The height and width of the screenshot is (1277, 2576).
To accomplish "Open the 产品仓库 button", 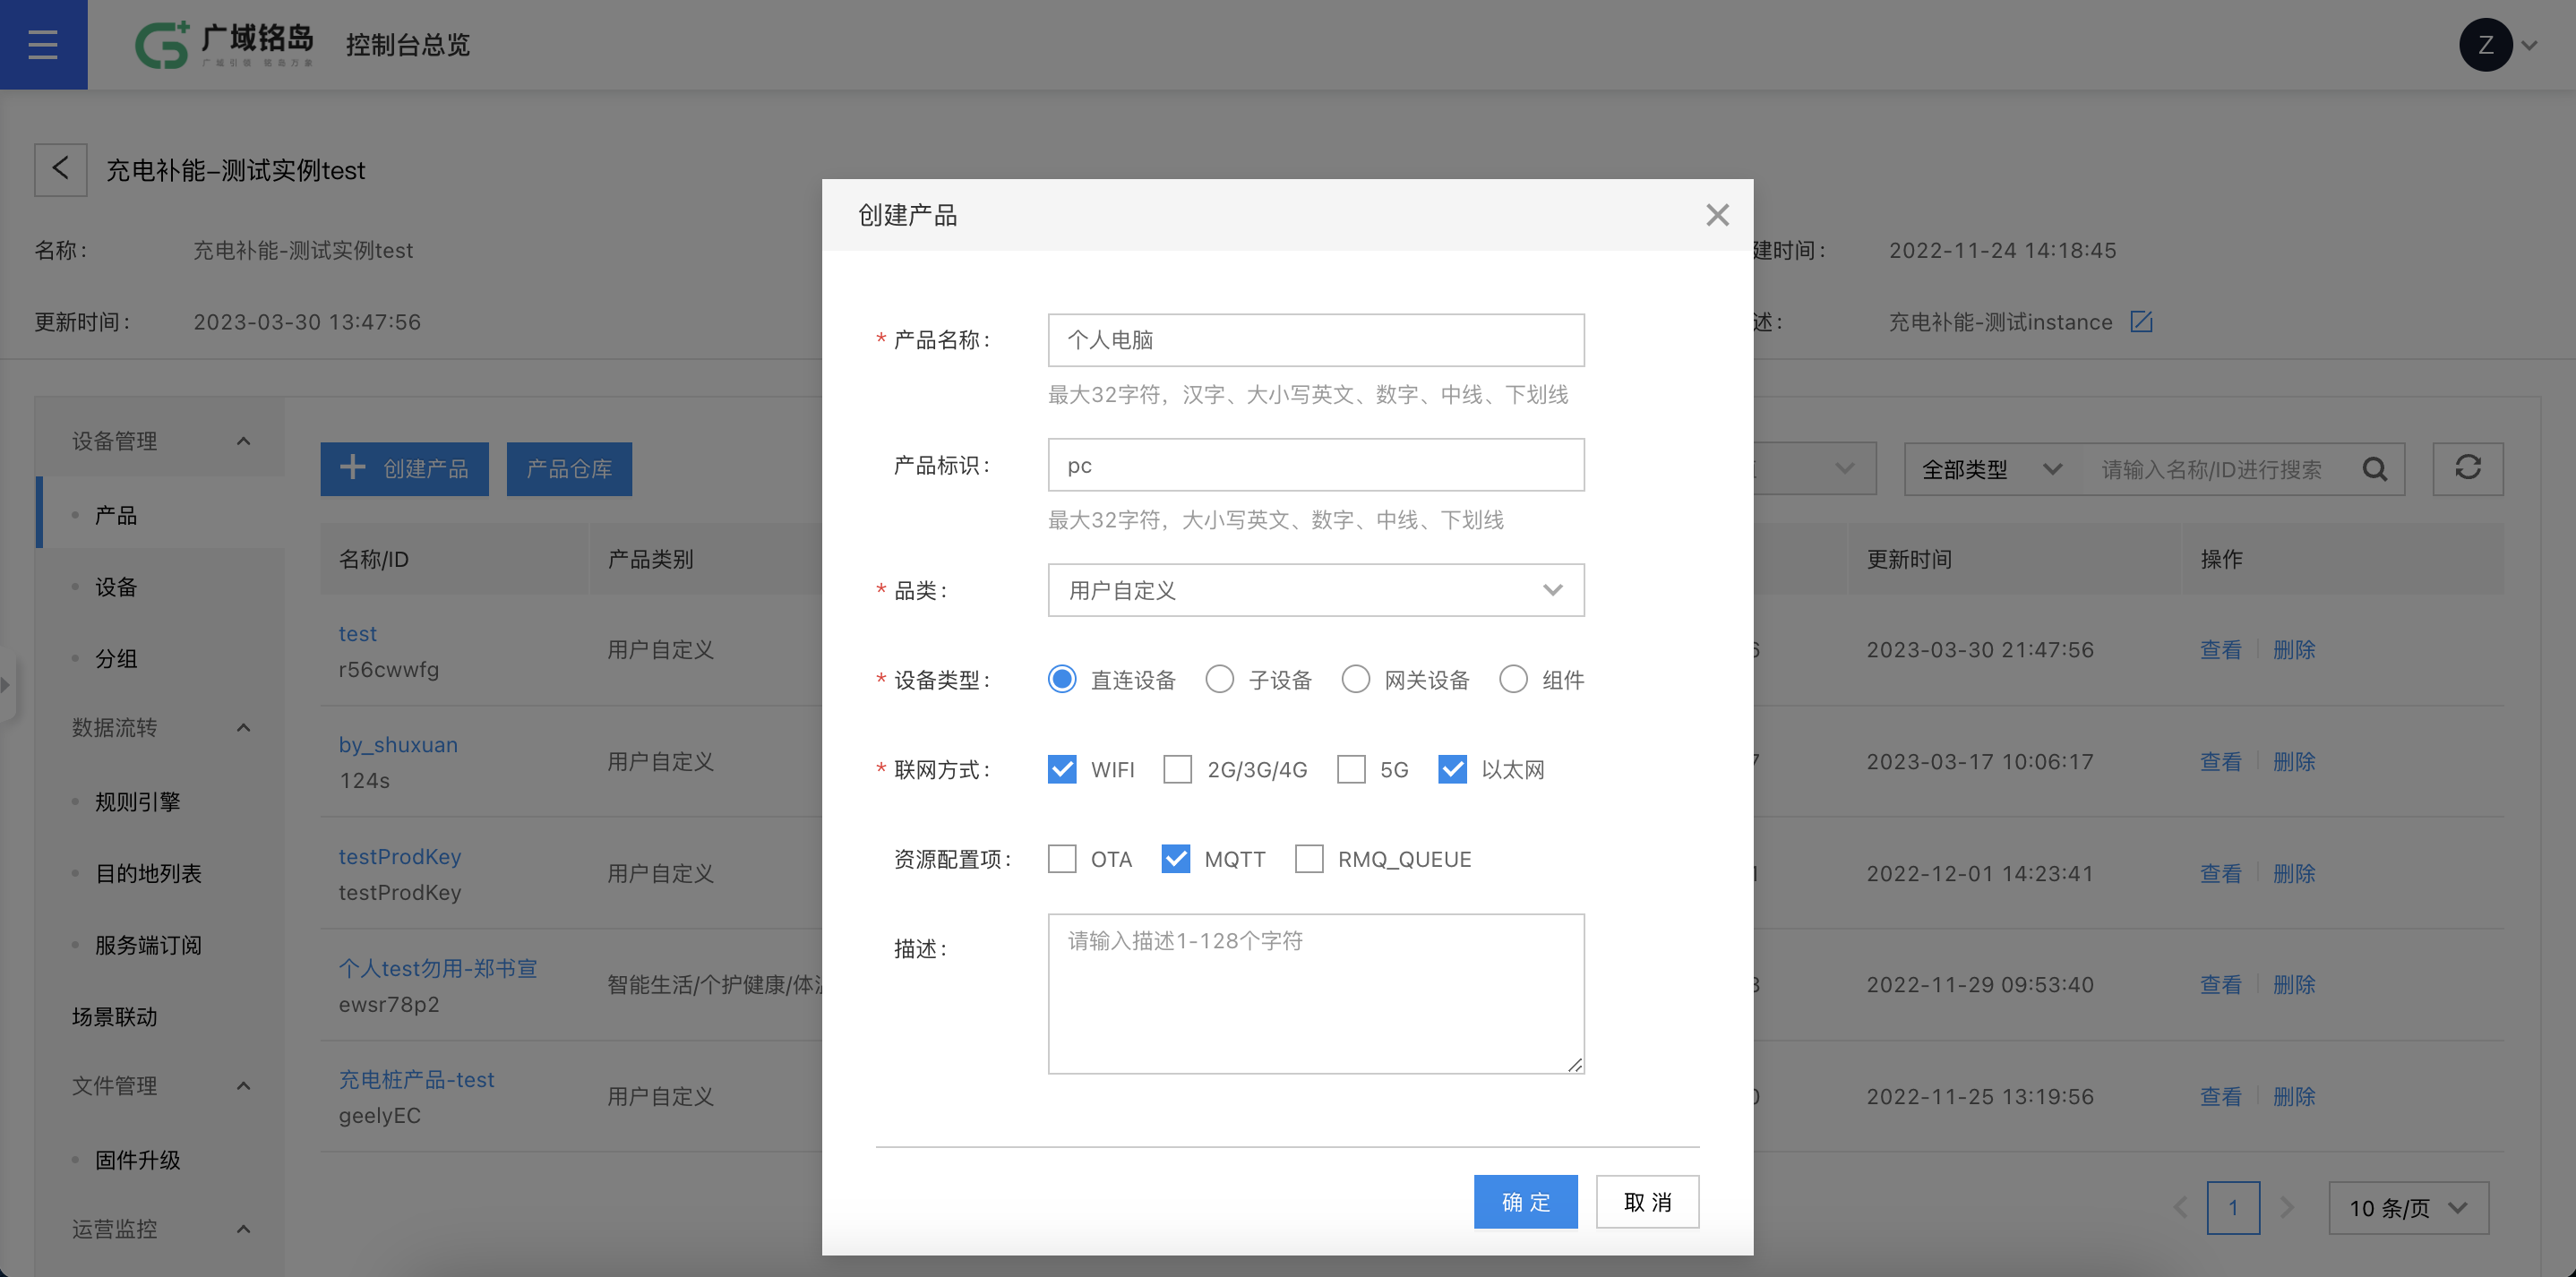I will (569, 468).
